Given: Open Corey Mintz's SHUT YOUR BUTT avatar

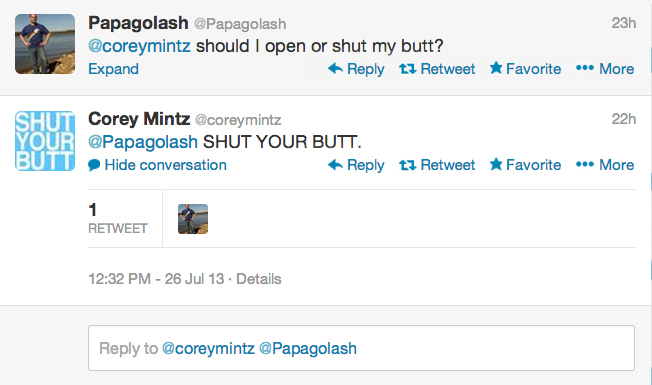Looking at the screenshot, I should coord(45,141).
